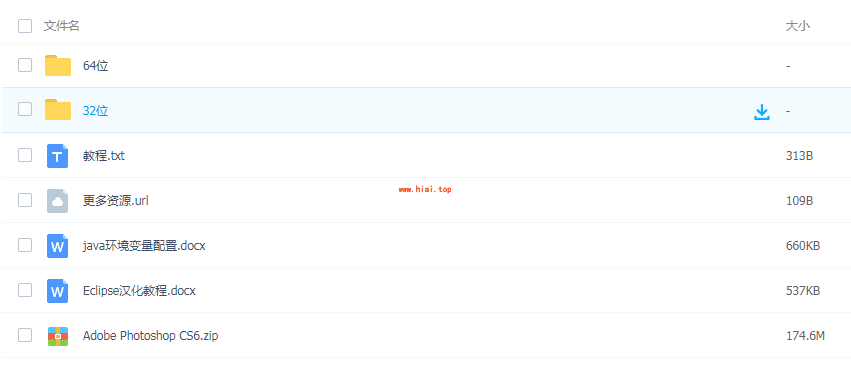This screenshot has height=376, width=851.
Task: Click Word icon of java环境变量配置.docx
Action: pyautogui.click(x=58, y=246)
